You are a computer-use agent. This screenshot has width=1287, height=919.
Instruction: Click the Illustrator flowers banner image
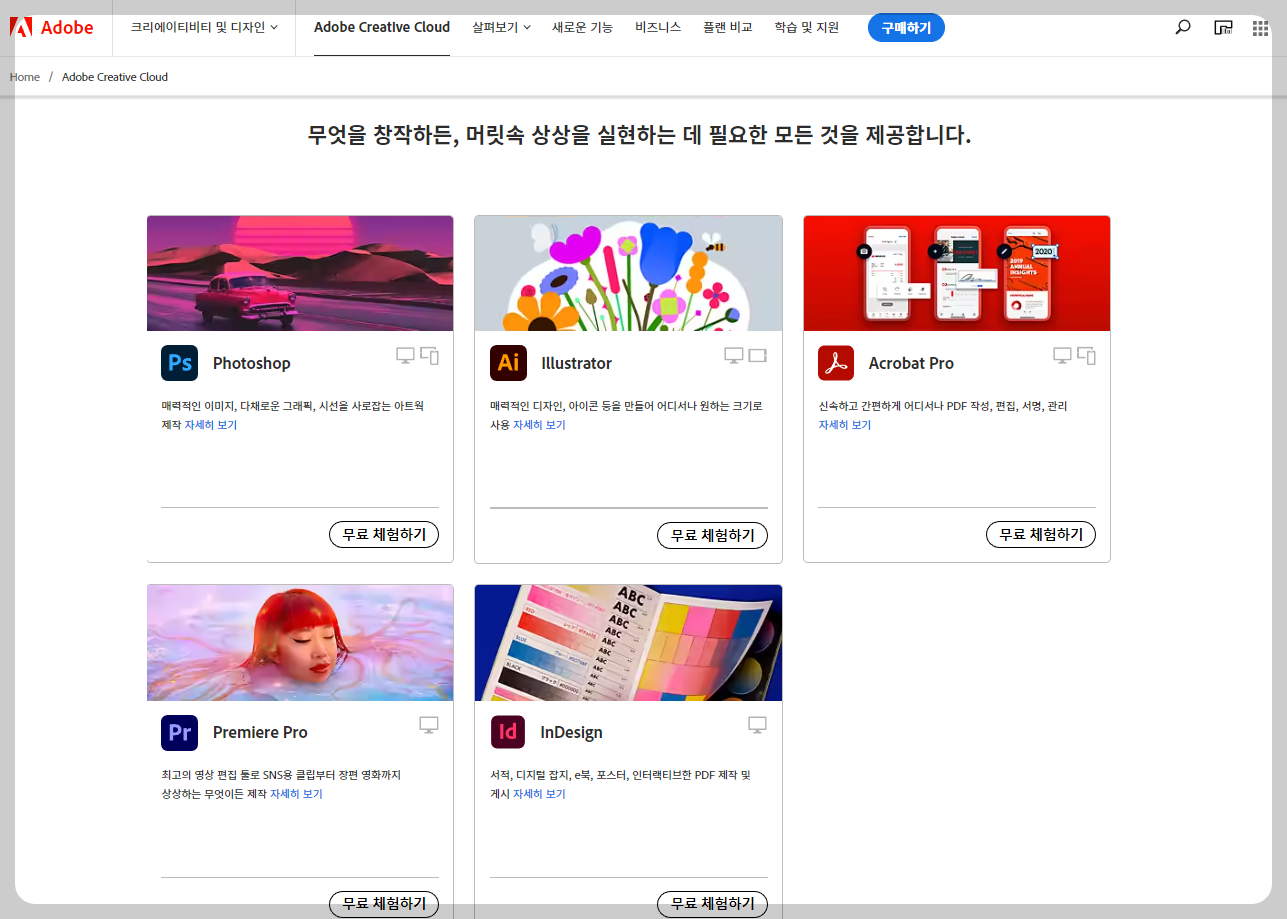[x=628, y=273]
